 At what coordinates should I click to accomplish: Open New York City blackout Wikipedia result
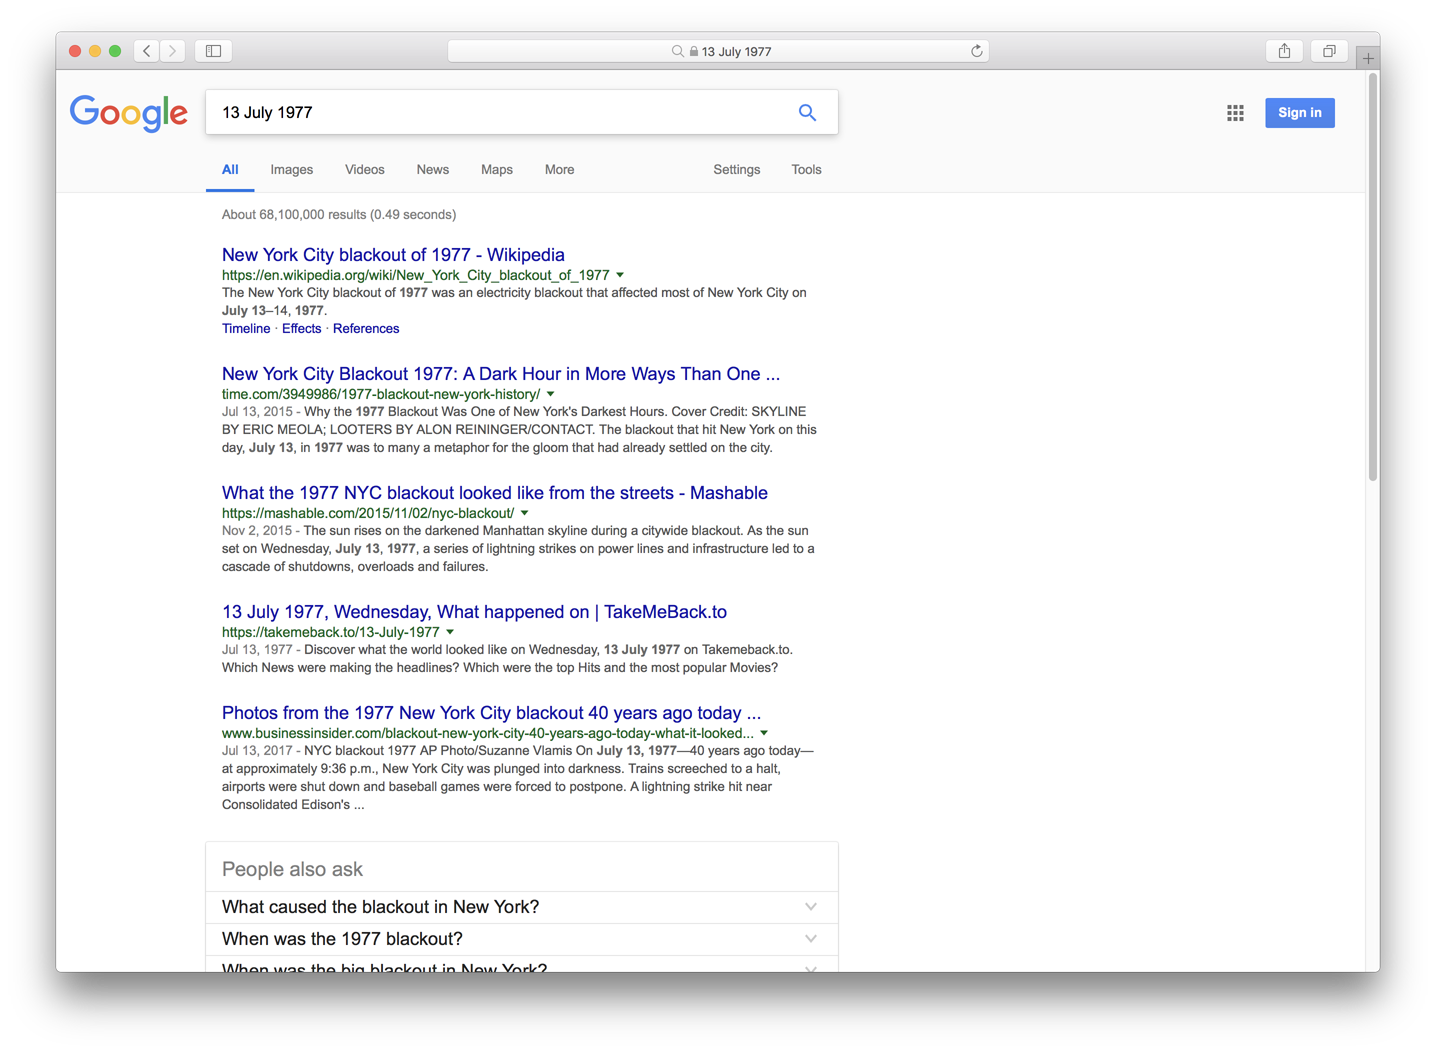point(393,255)
